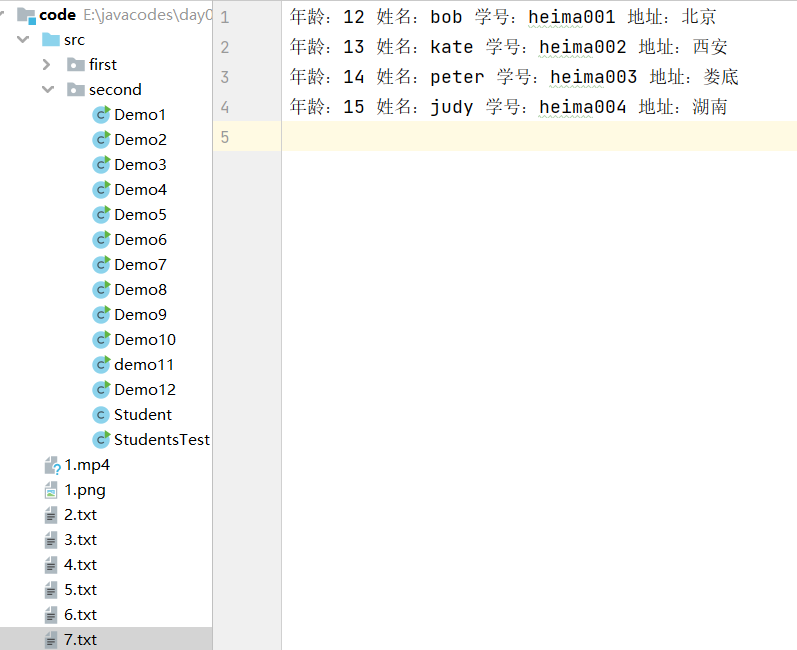Click the src source folder icon
Viewport: 797px width, 650px height.
(x=51, y=40)
